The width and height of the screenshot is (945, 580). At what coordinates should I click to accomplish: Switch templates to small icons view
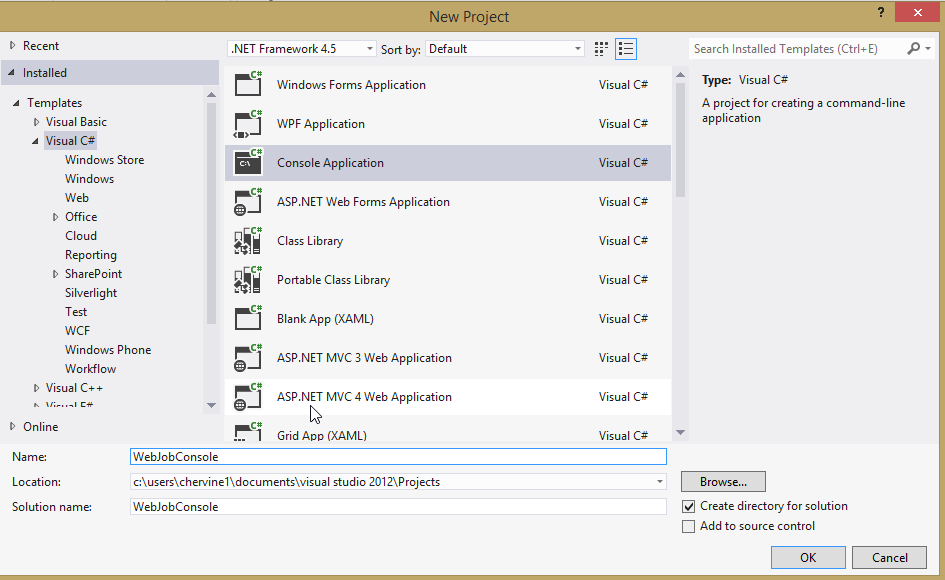(601, 49)
